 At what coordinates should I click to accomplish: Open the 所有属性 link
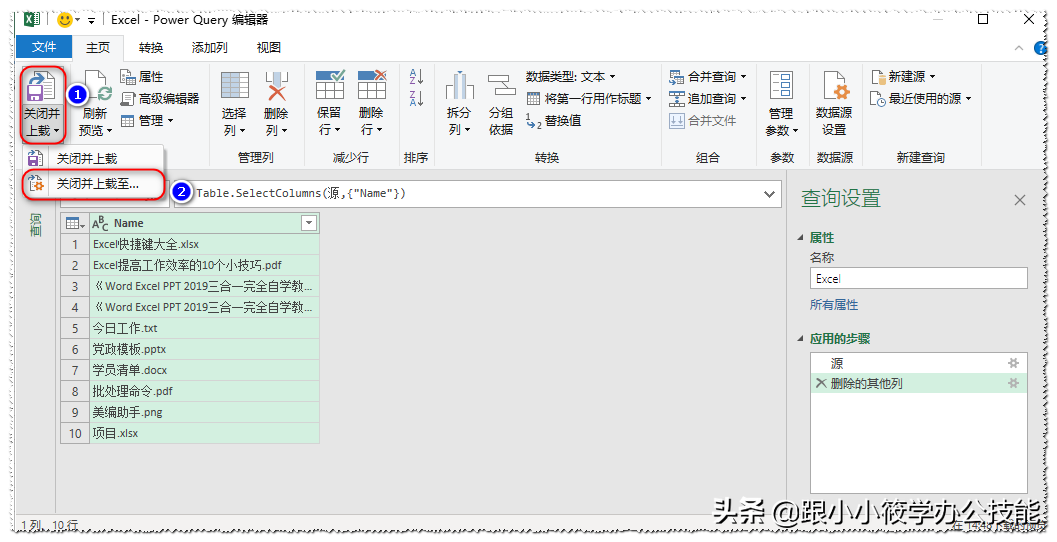point(834,305)
